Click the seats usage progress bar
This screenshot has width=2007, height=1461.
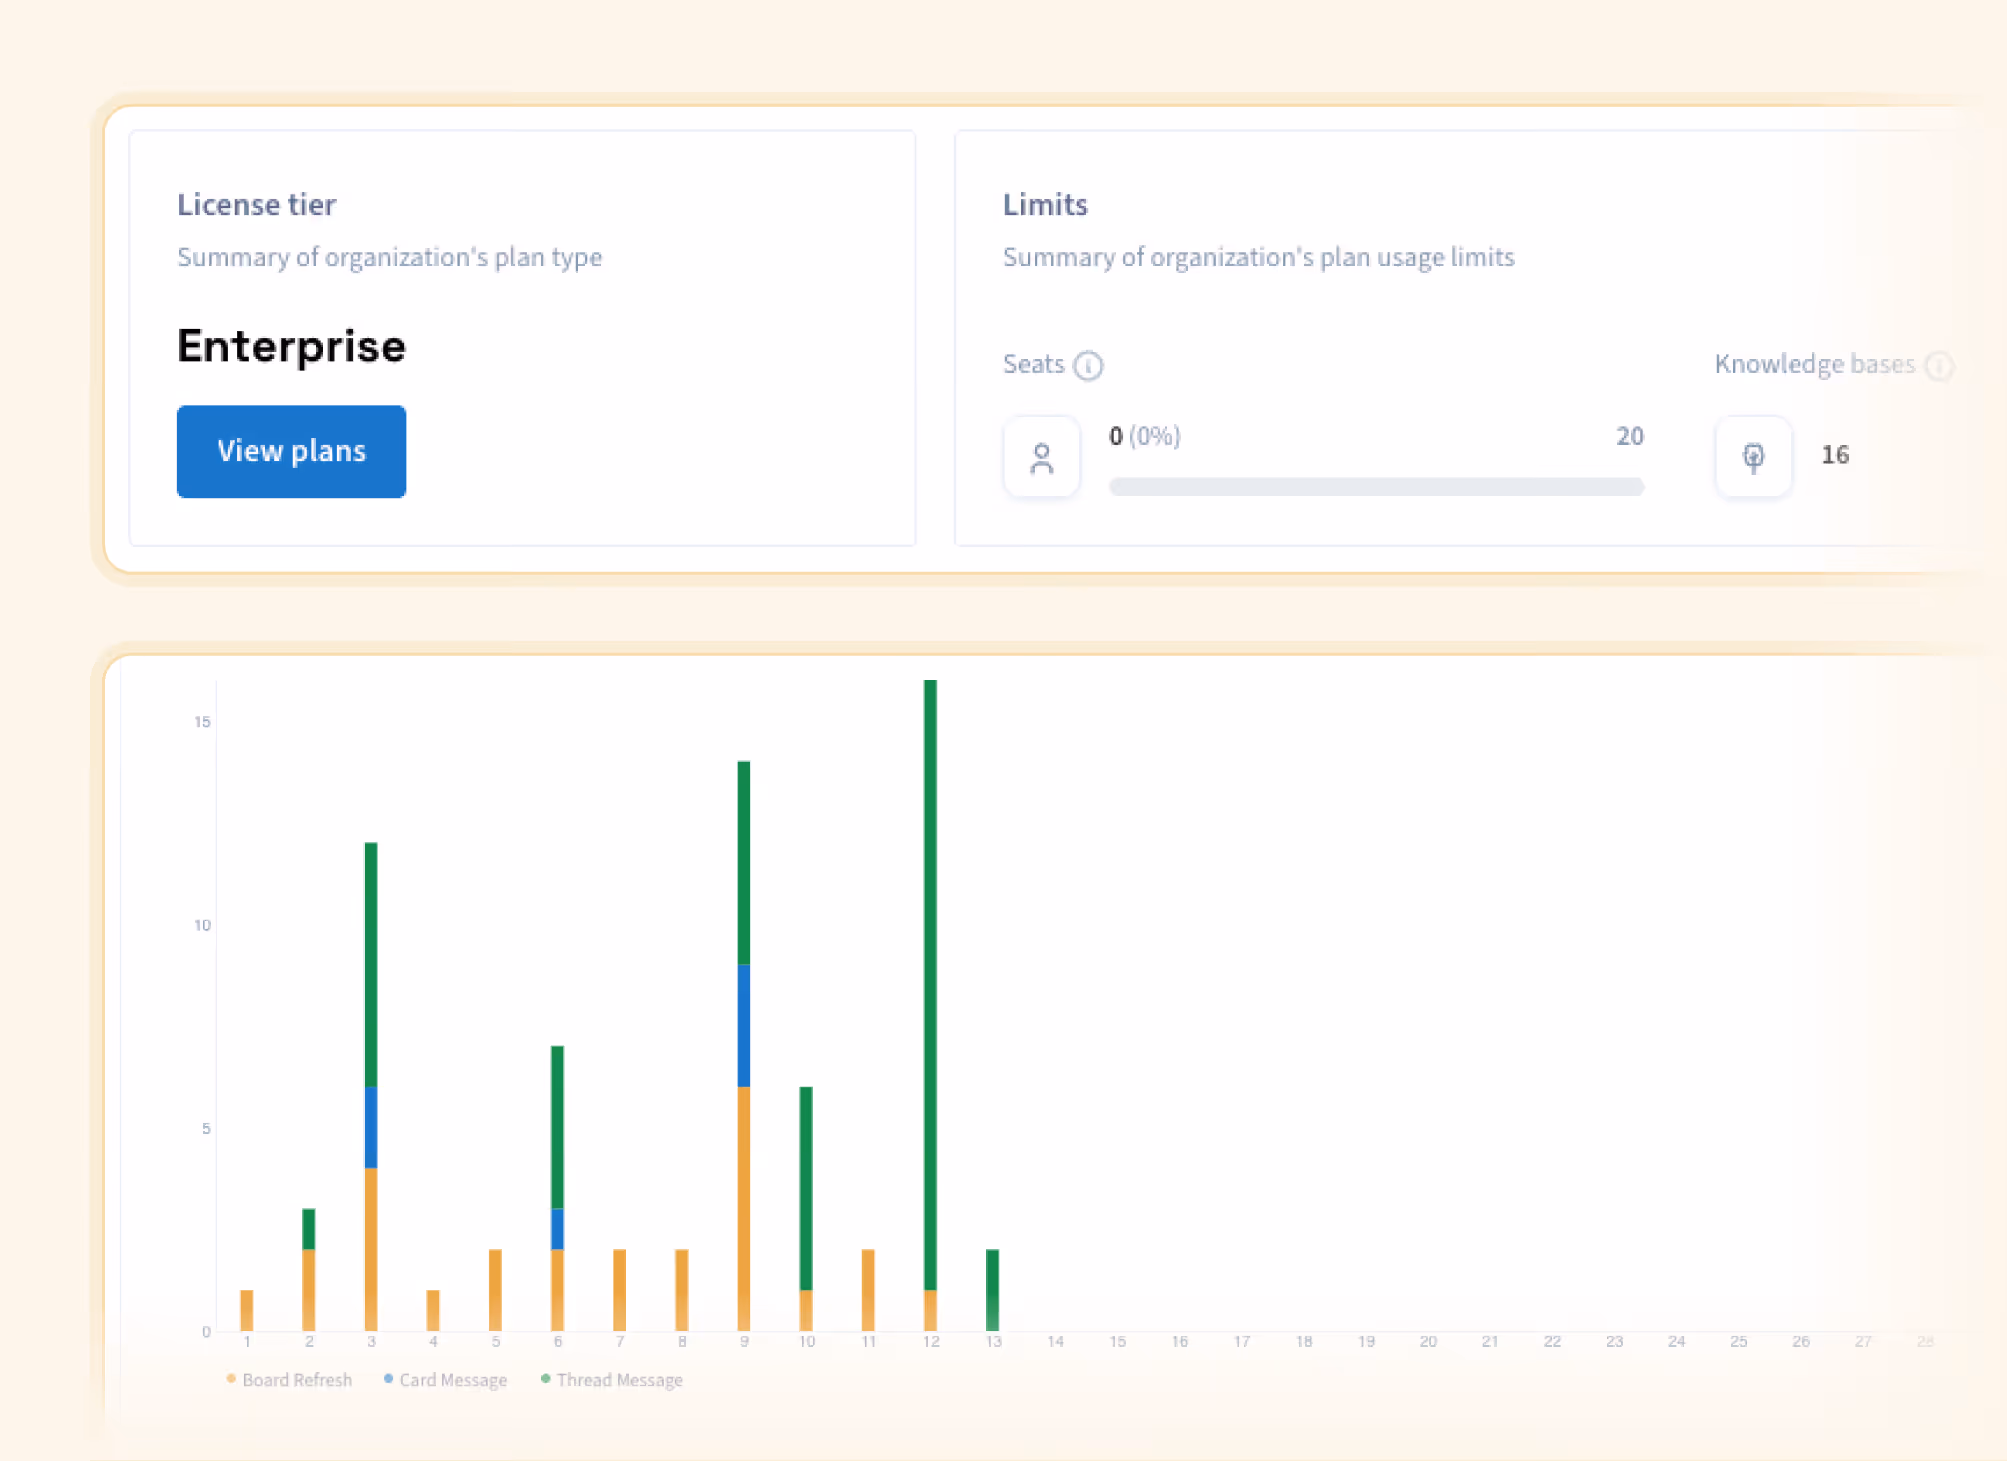click(x=1376, y=487)
